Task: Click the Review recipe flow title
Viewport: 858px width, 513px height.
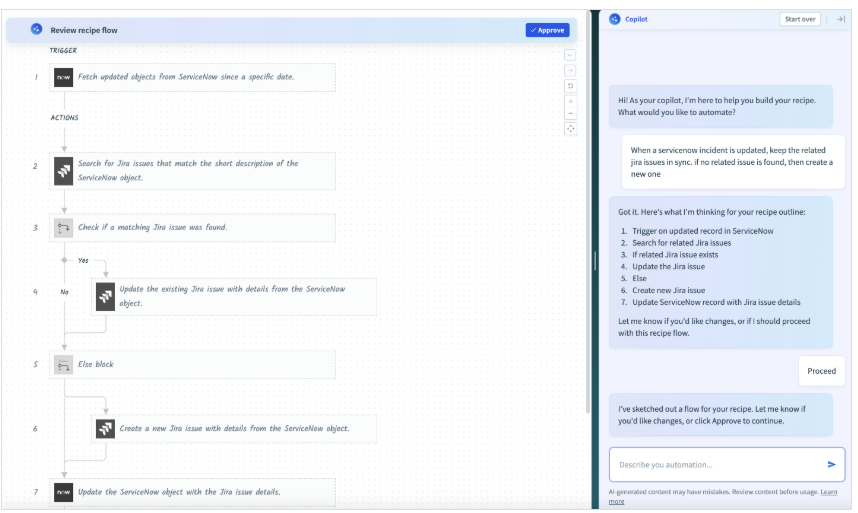Action: point(84,30)
